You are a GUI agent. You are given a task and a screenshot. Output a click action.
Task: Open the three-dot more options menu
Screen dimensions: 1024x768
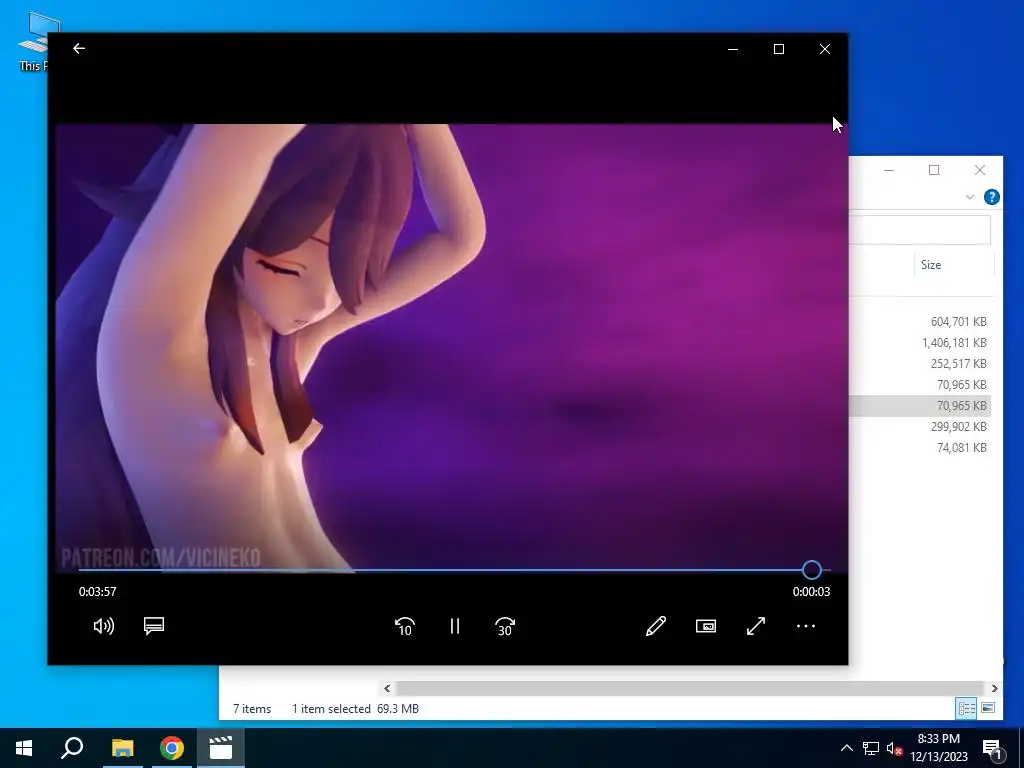tap(806, 626)
